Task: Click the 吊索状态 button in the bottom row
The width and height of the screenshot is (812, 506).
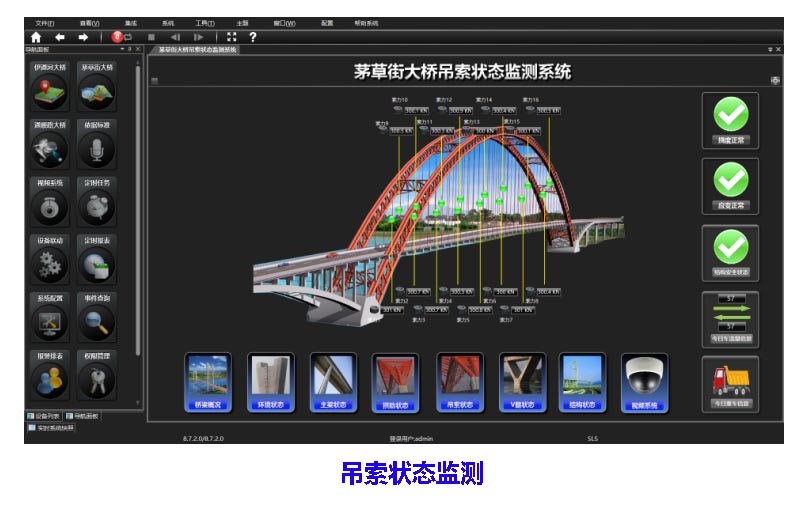Action: (459, 383)
